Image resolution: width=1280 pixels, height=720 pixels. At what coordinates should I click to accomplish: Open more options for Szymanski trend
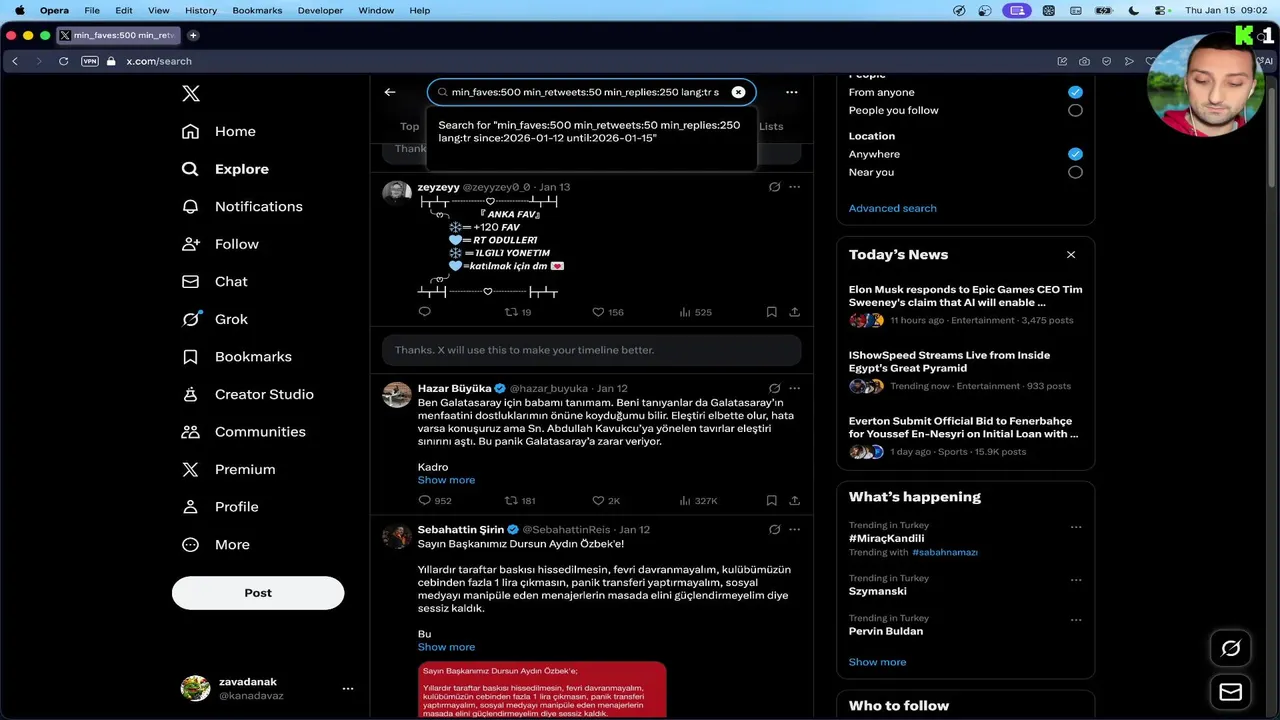click(1076, 579)
